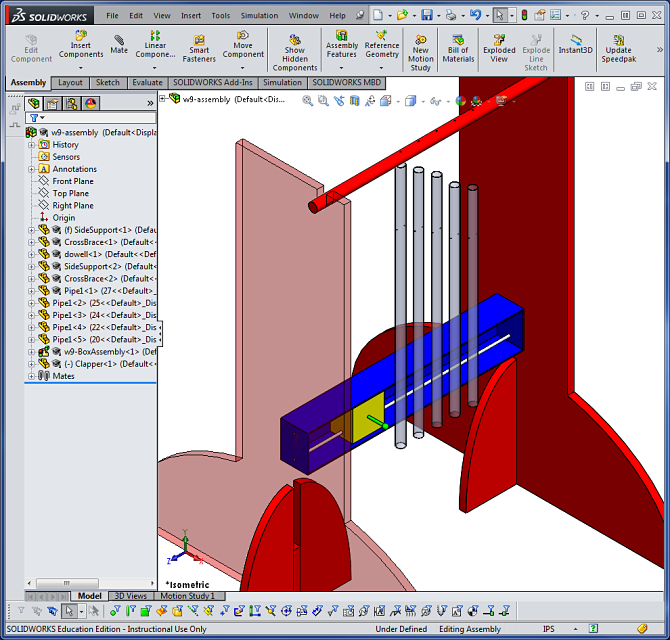Open DisplayManager panel tab
The image size is (670, 640).
90,103
